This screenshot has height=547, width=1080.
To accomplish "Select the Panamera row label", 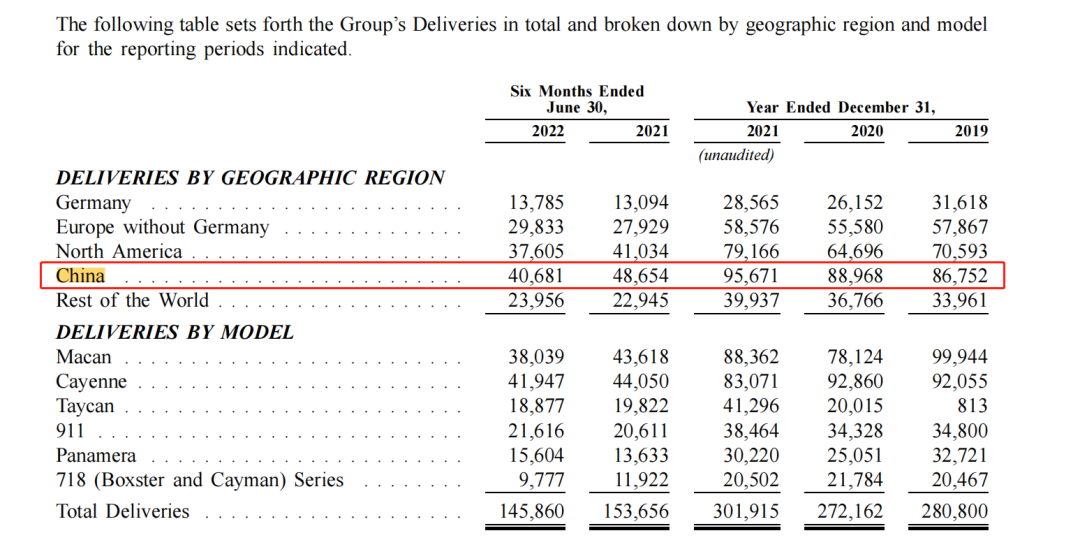I will click(96, 456).
